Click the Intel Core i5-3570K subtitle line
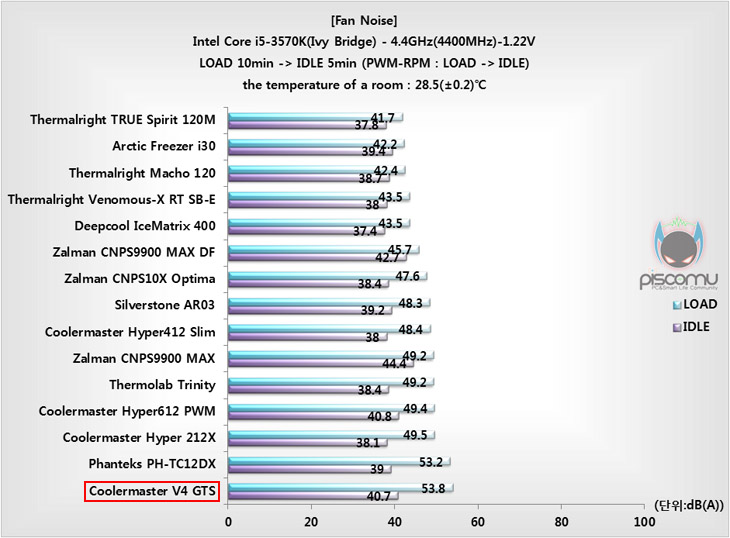This screenshot has height=538, width=730. coord(364,42)
